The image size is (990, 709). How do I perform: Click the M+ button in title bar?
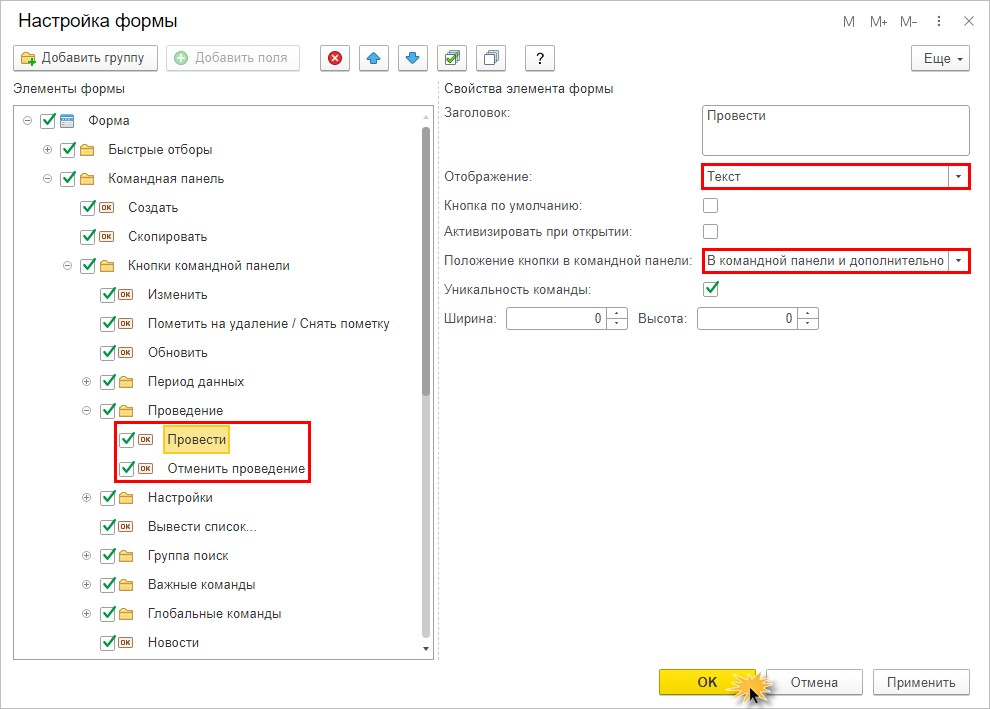pyautogui.click(x=879, y=21)
